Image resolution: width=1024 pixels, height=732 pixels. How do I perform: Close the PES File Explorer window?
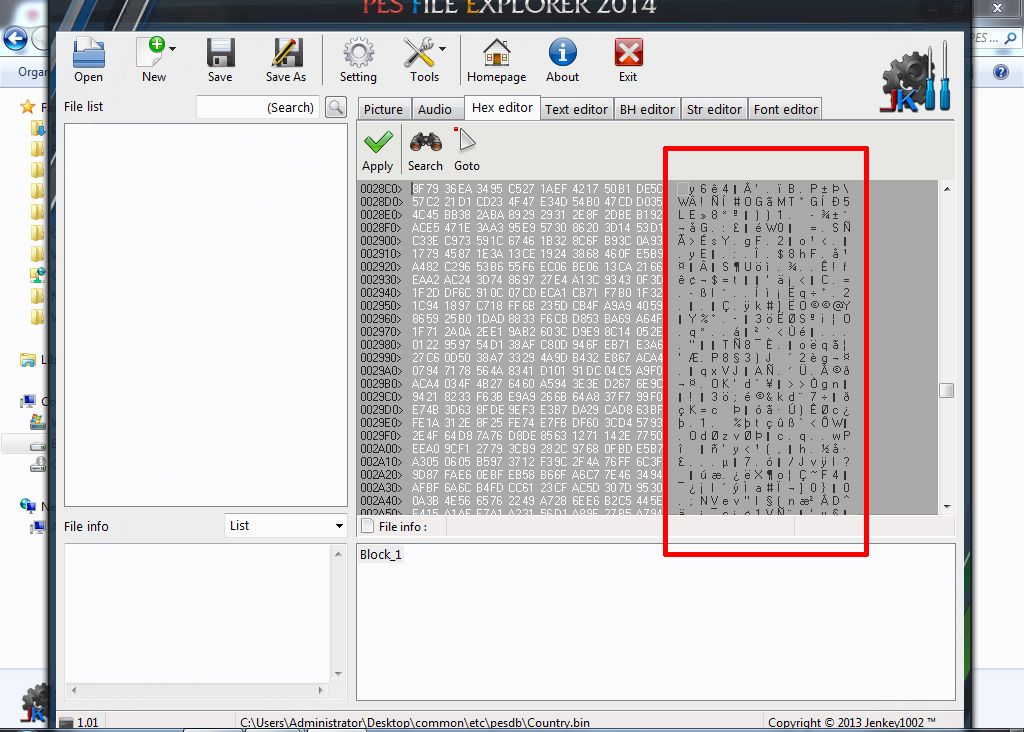click(x=997, y=8)
